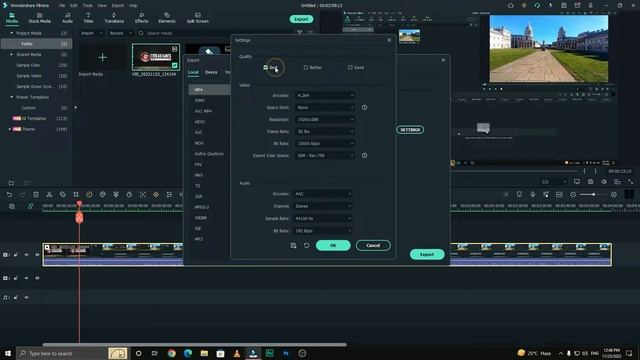Click Cancel in the Settings dialog
Screen dimensions: 640x360
click(373, 245)
